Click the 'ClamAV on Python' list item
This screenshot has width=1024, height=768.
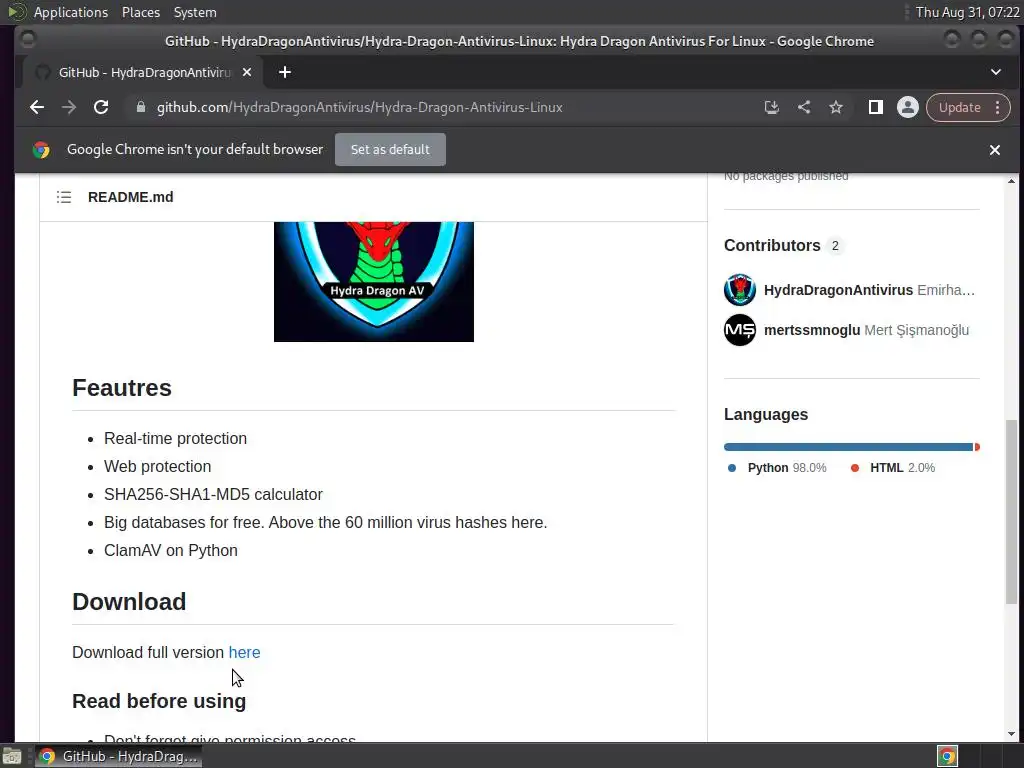[170, 551]
